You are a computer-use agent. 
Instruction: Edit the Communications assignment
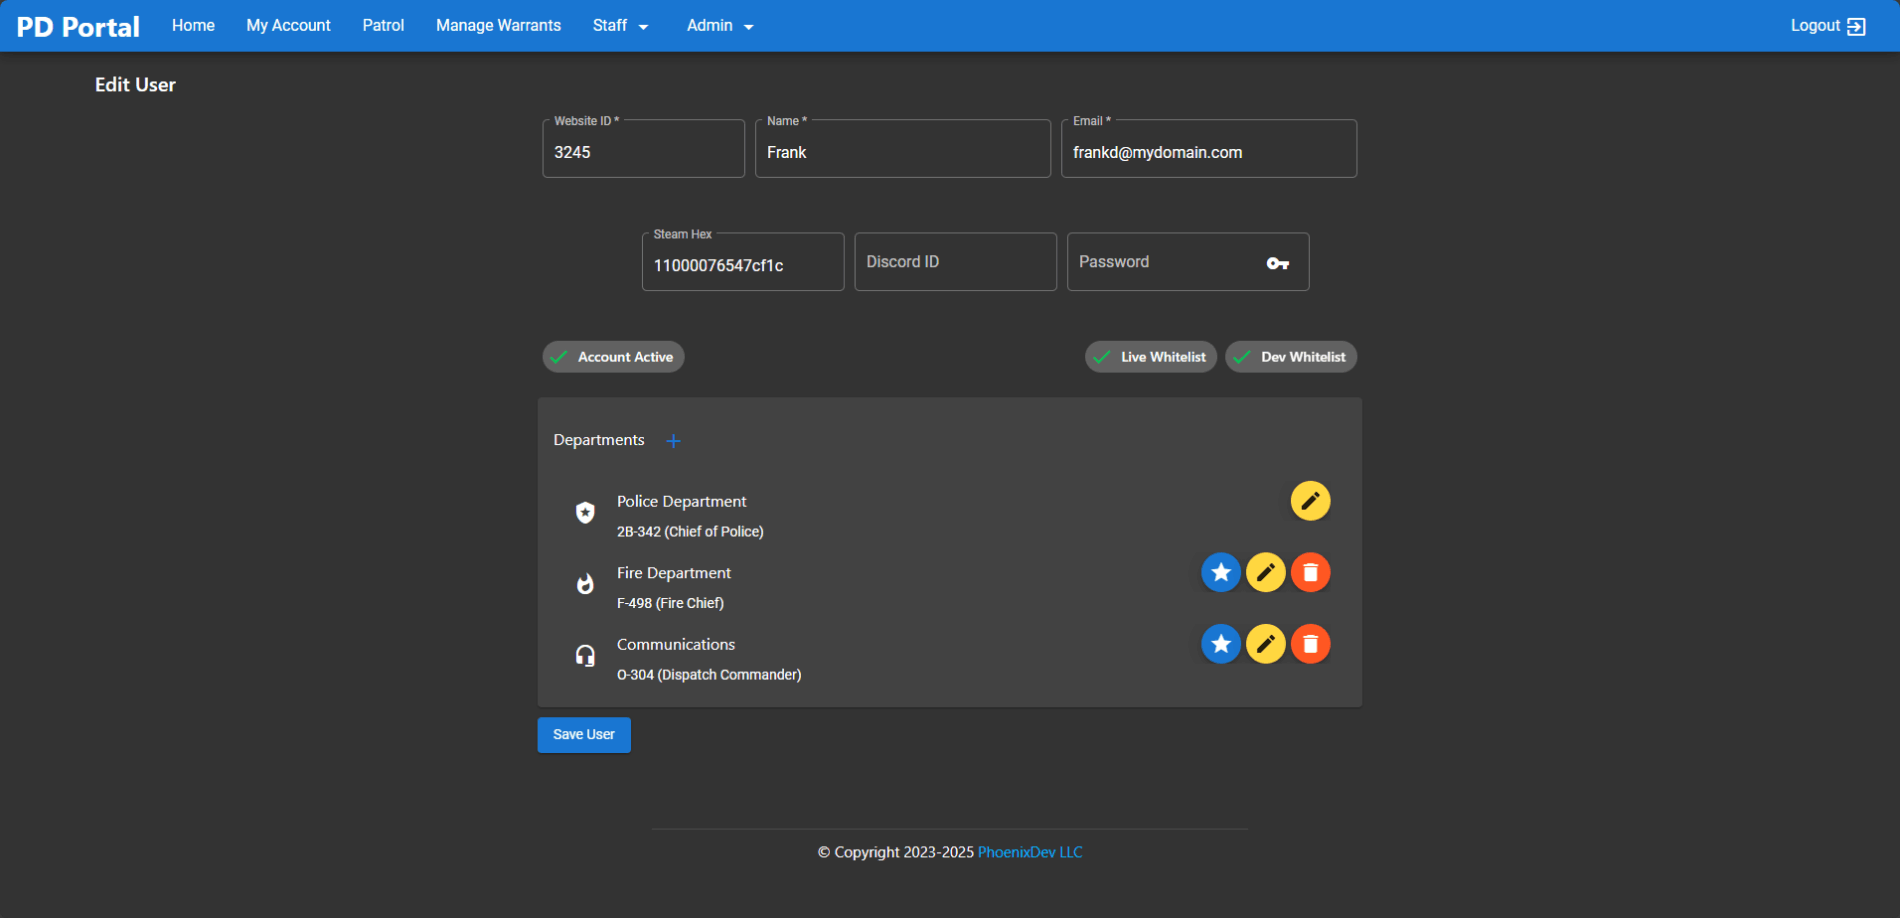coord(1265,643)
